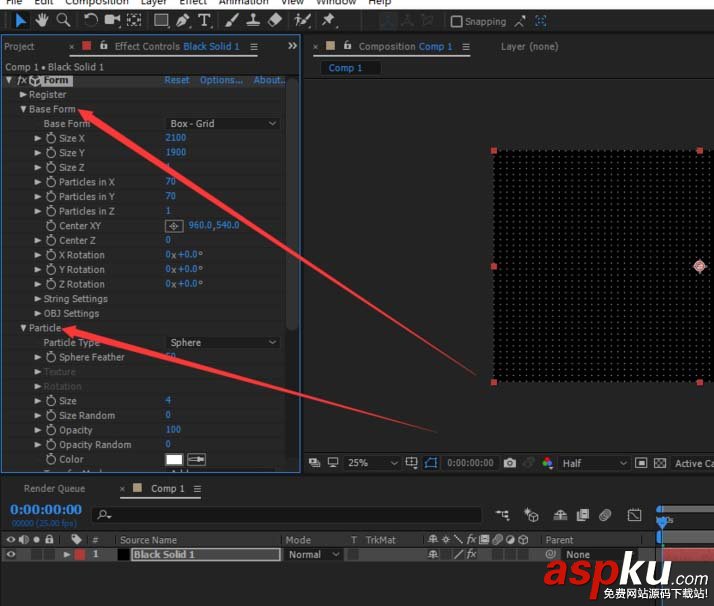The image size is (714, 606).
Task: Open grid and guide options icon
Action: pyautogui.click(x=411, y=463)
